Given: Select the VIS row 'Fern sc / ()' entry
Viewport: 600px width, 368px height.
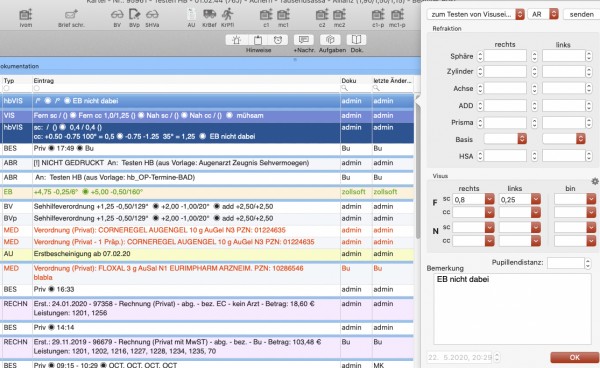Looking at the screenshot, I should coord(207,116).
